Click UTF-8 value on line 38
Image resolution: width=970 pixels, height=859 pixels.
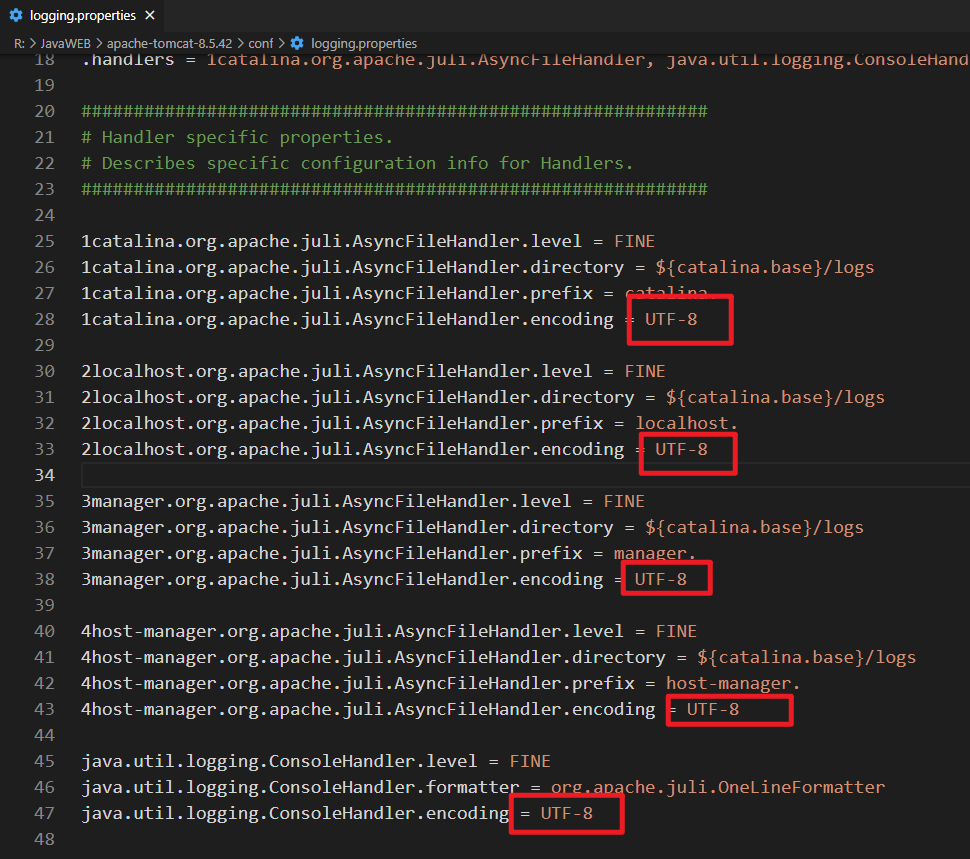(x=661, y=579)
